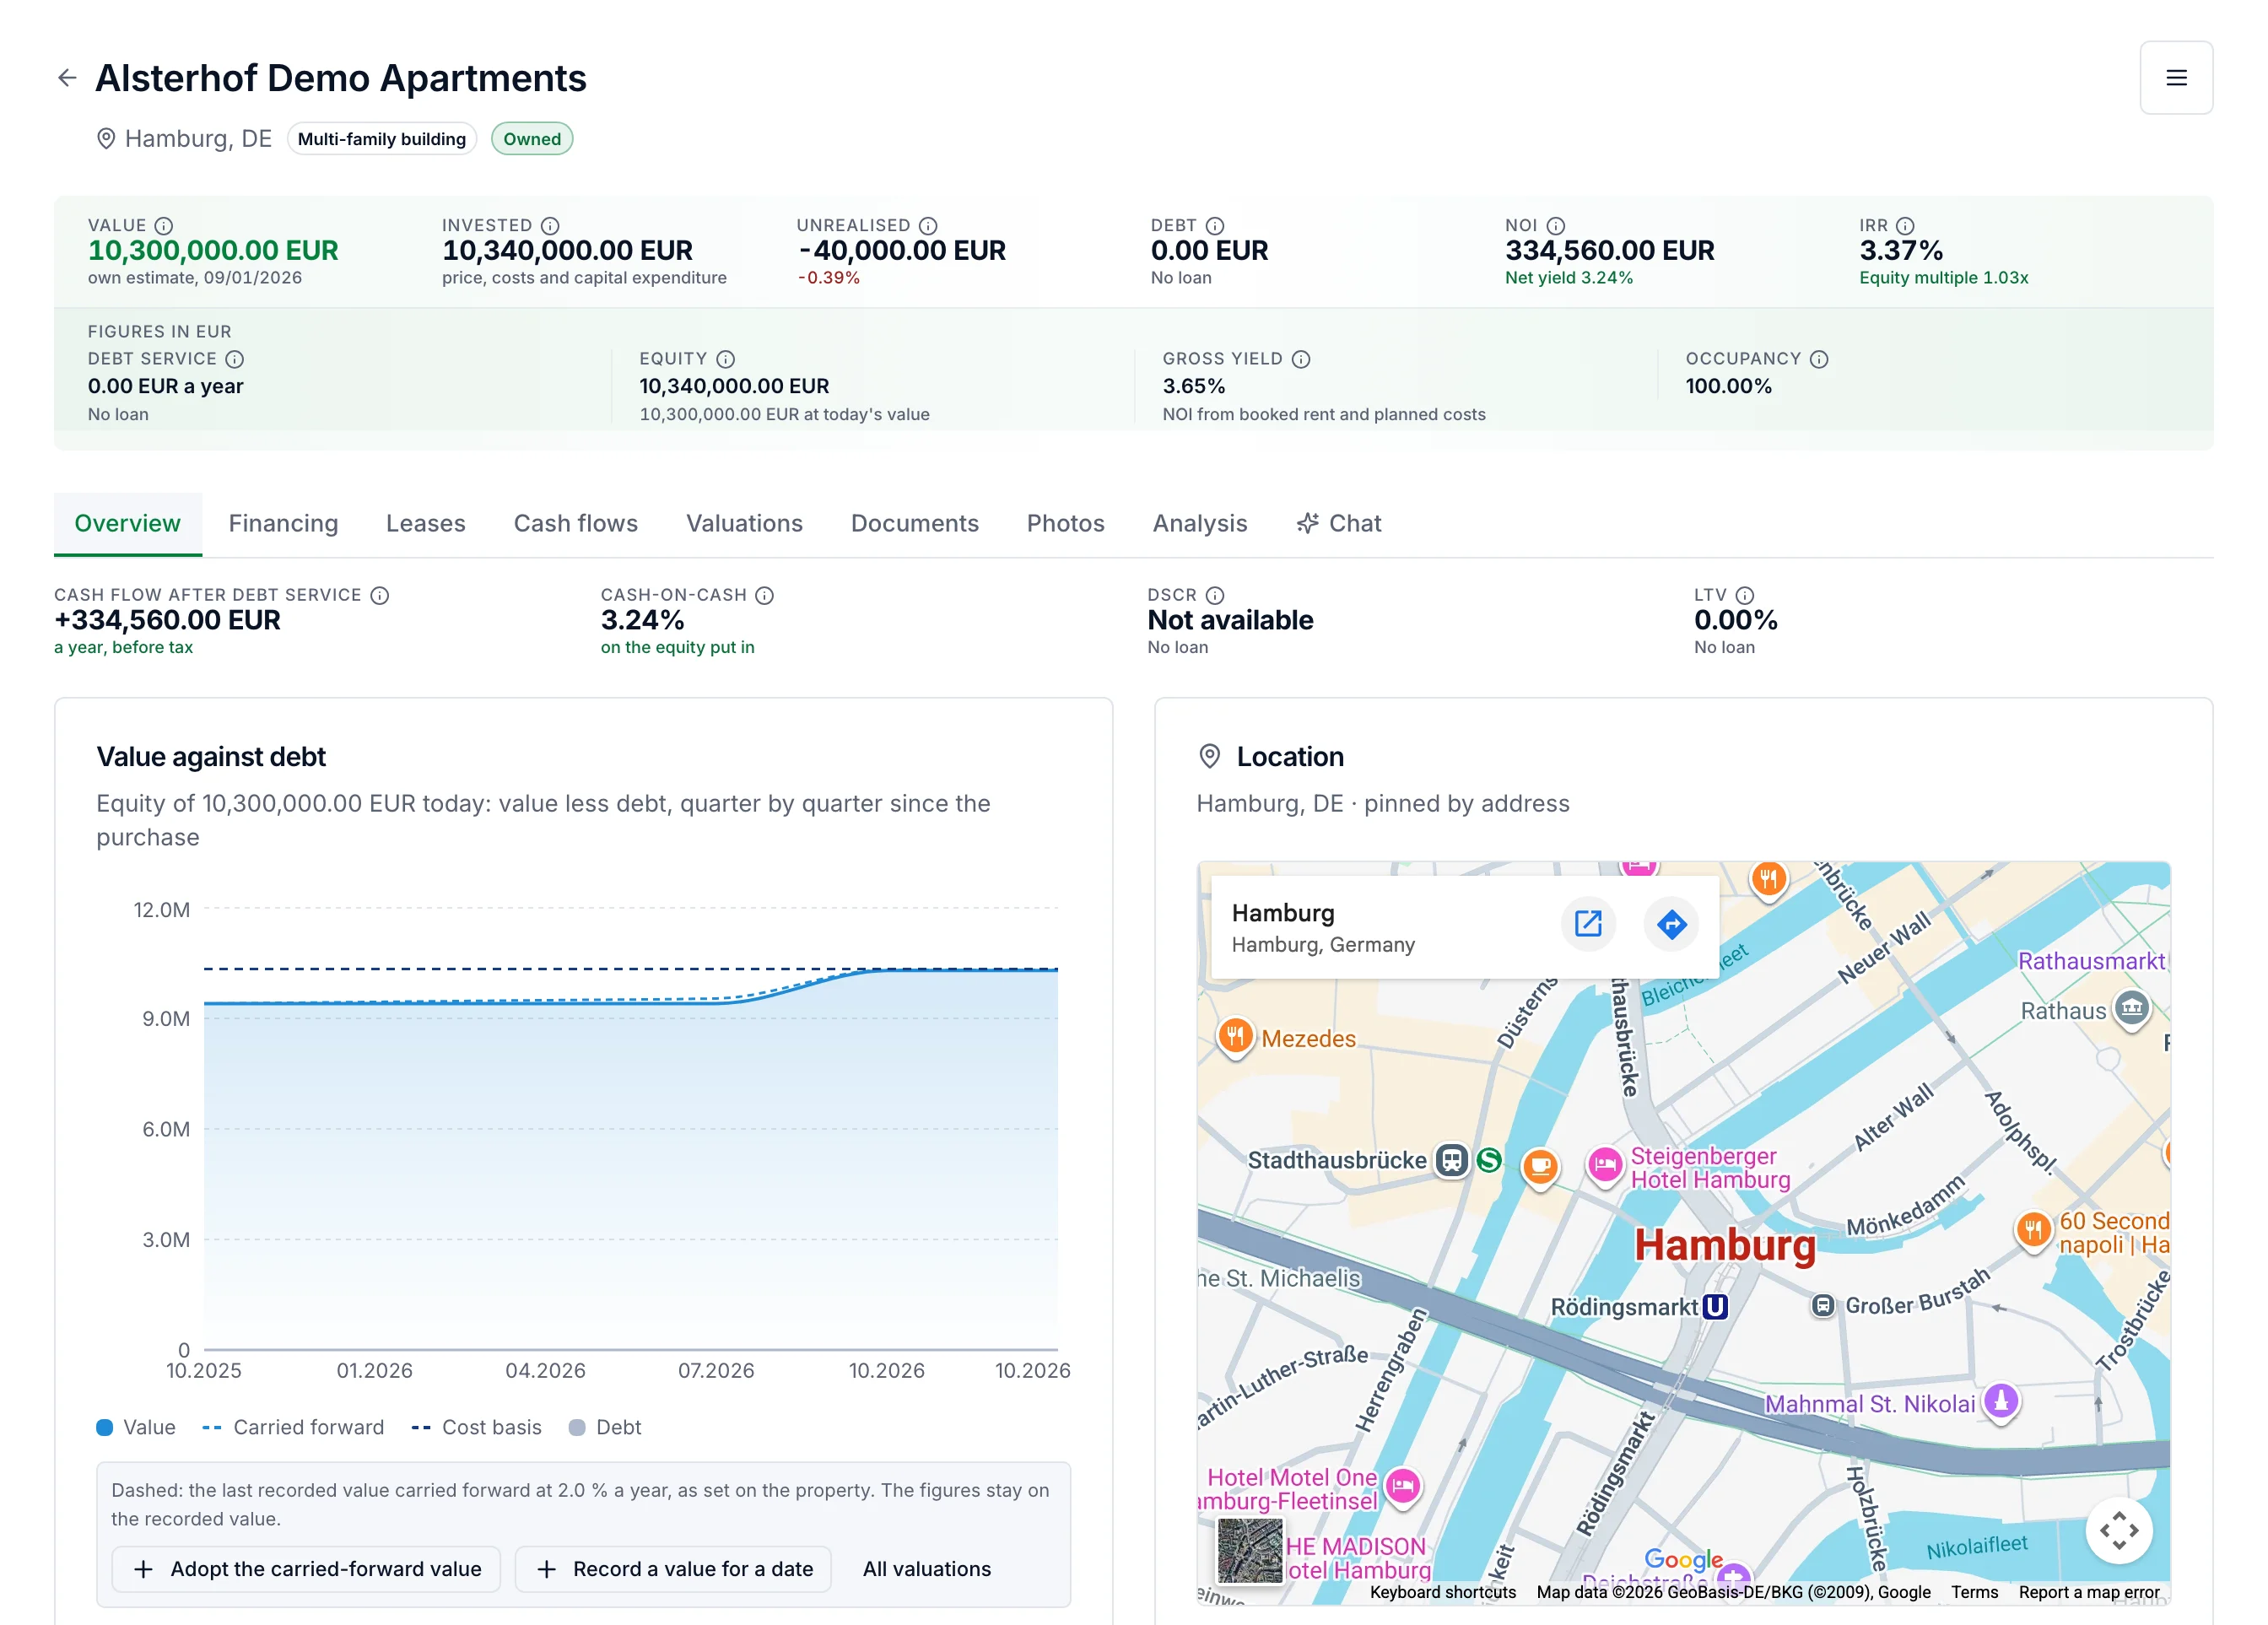This screenshot has height=1625, width=2268.
Task: Show info icon next to IRR
Action: click(x=1906, y=226)
